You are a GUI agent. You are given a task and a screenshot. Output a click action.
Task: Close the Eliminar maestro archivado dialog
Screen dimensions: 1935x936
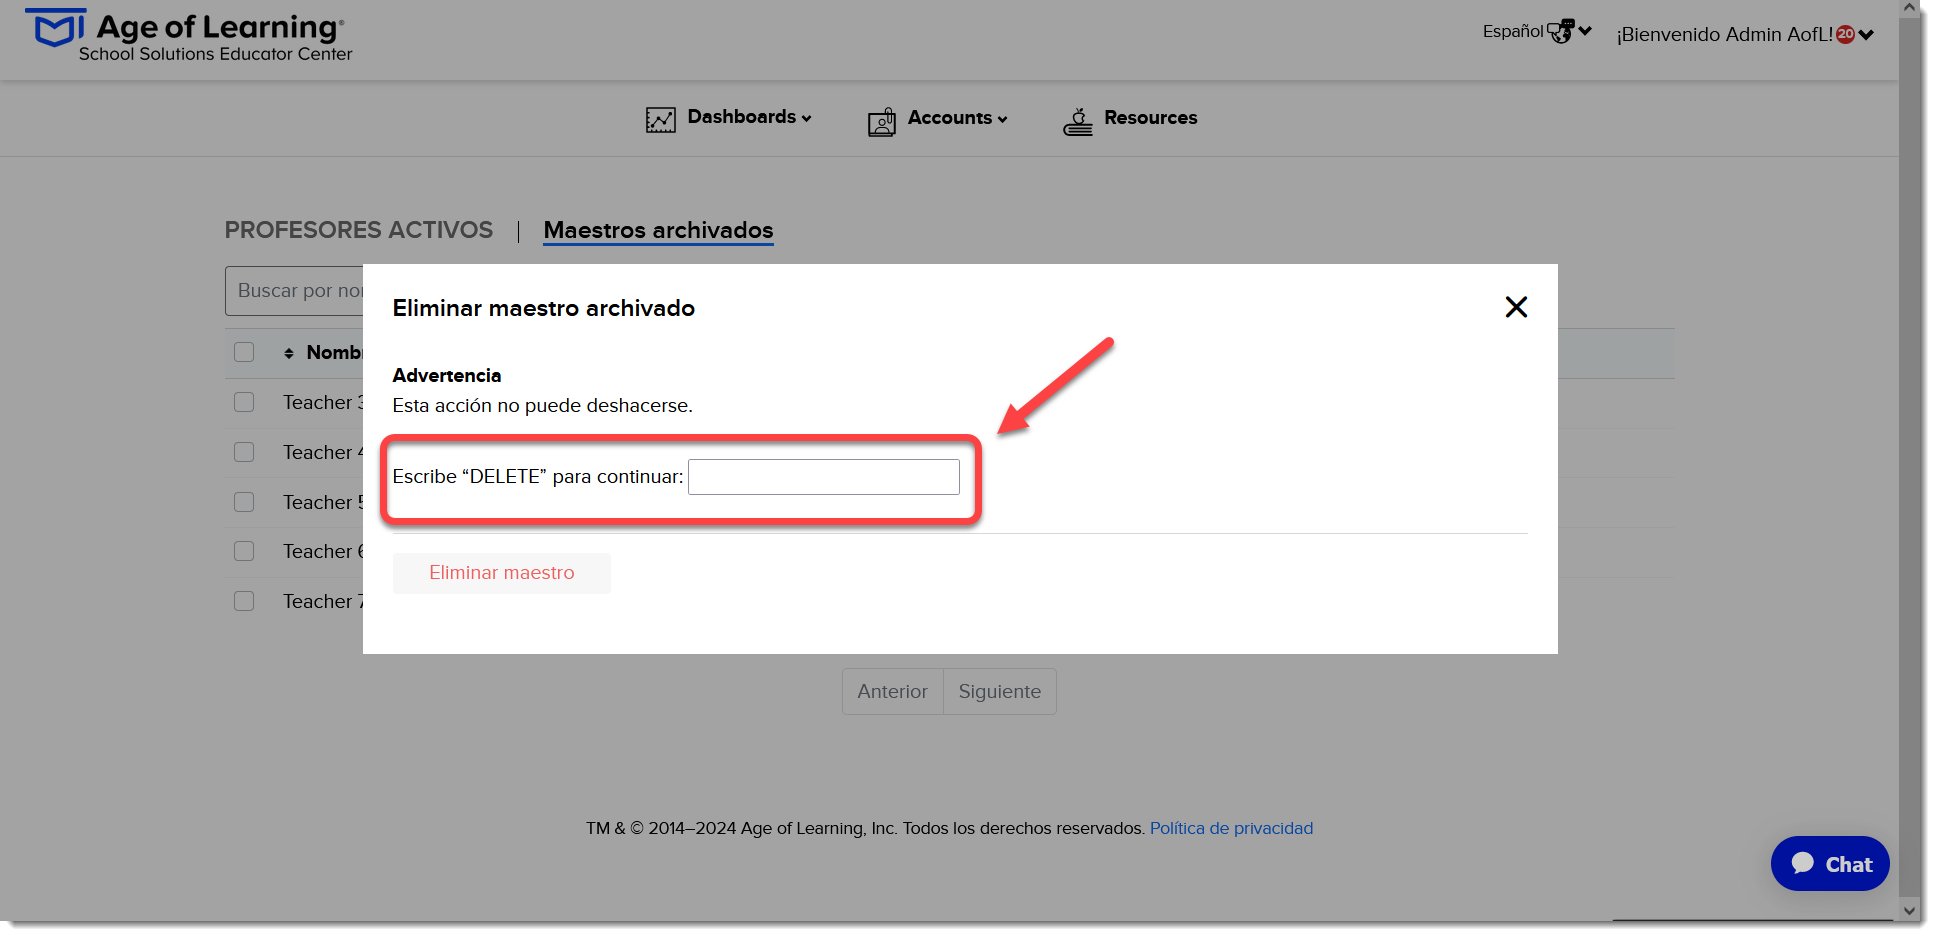(x=1516, y=307)
